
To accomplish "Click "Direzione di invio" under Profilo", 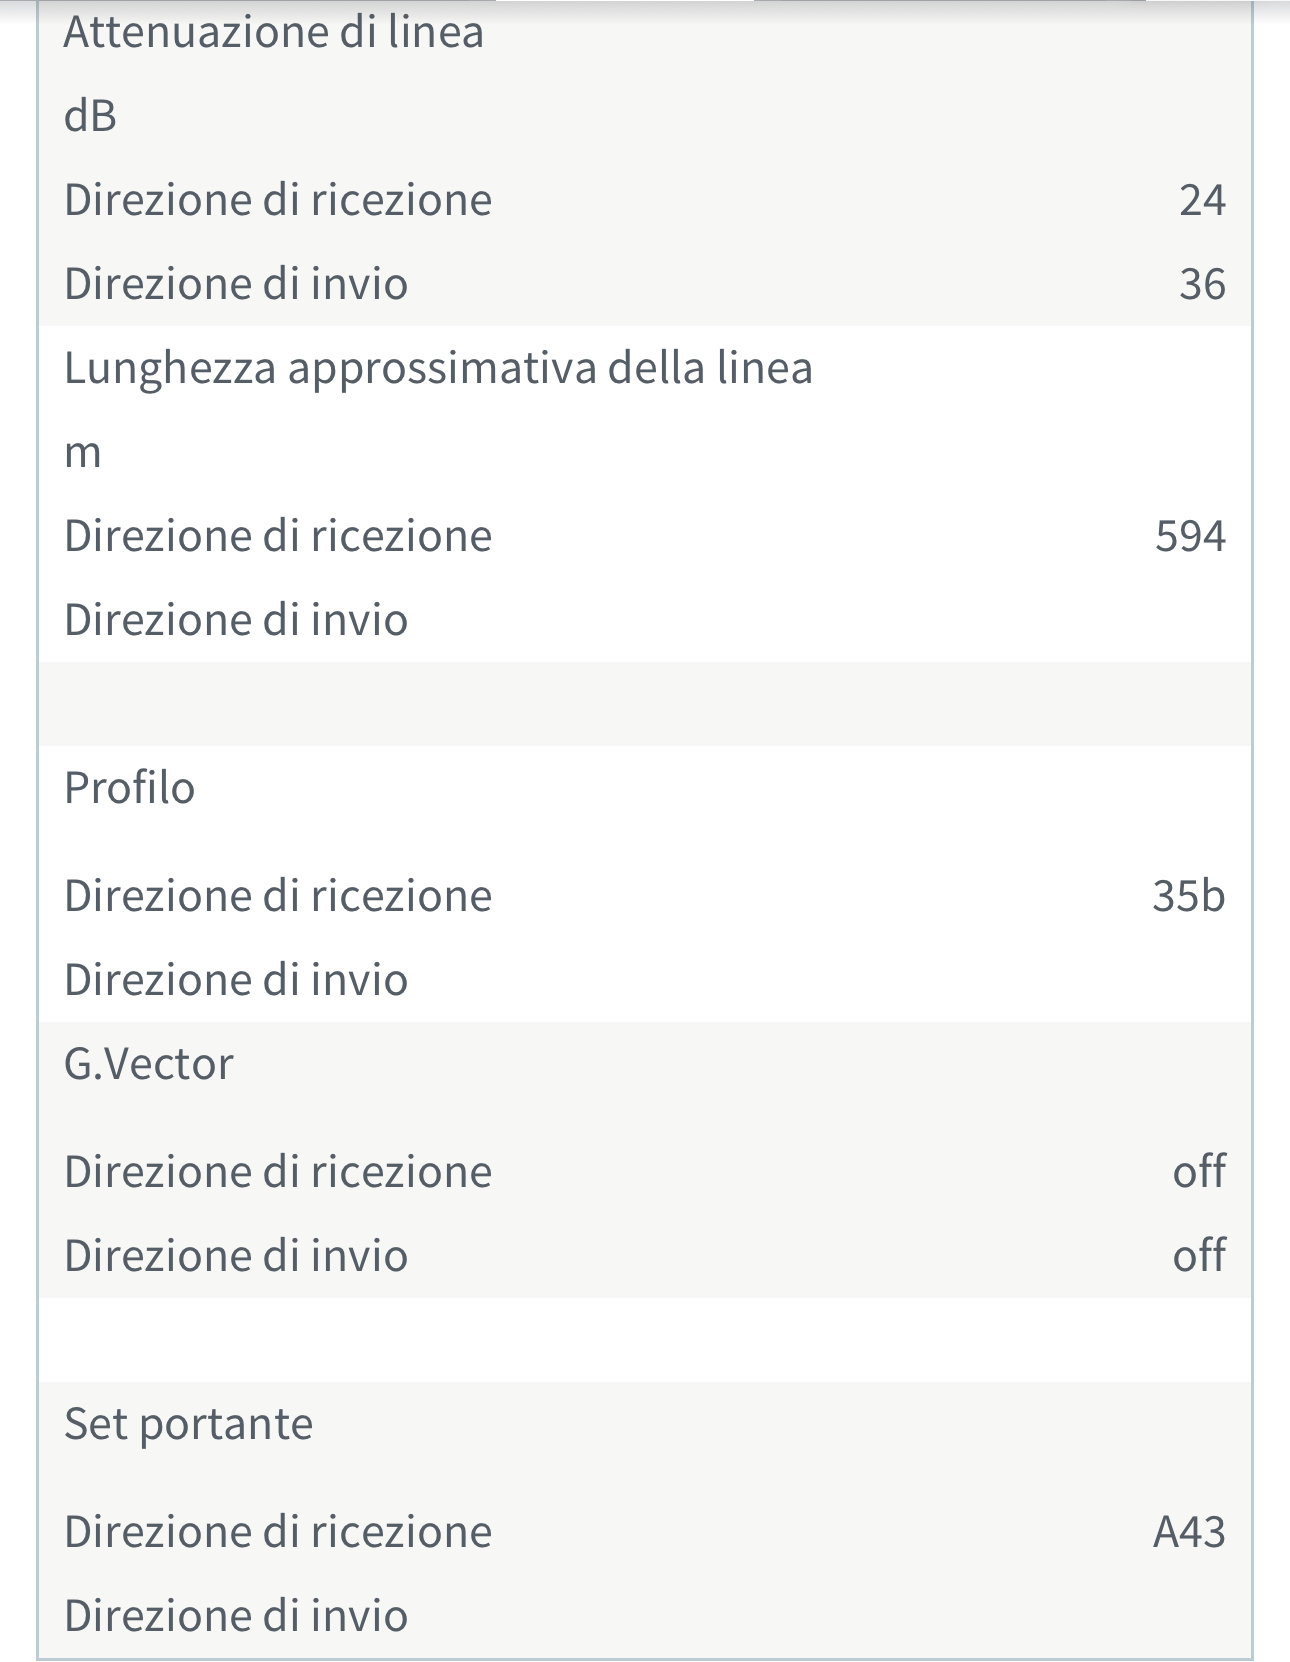I will click(236, 980).
